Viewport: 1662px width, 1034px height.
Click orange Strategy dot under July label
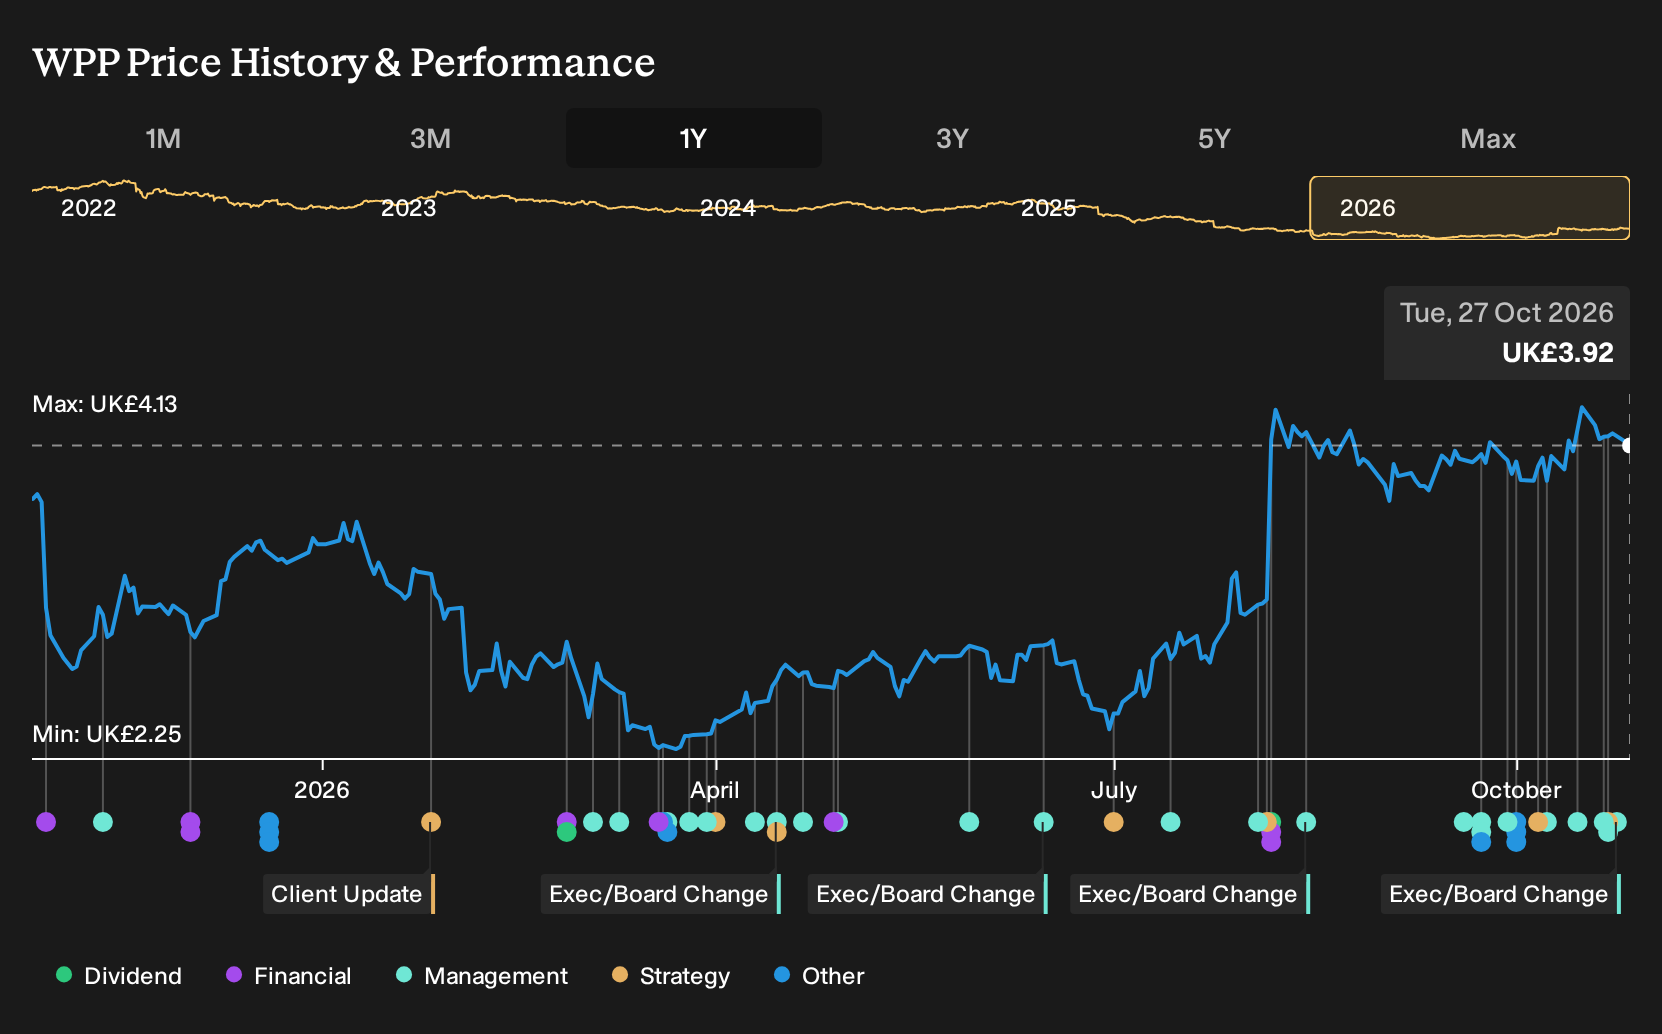[x=1113, y=822]
